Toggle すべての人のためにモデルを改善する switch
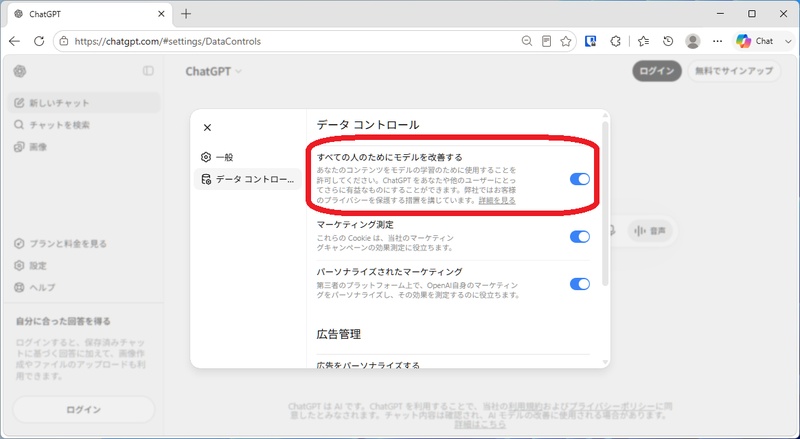This screenshot has height=439, width=800. pyautogui.click(x=580, y=179)
